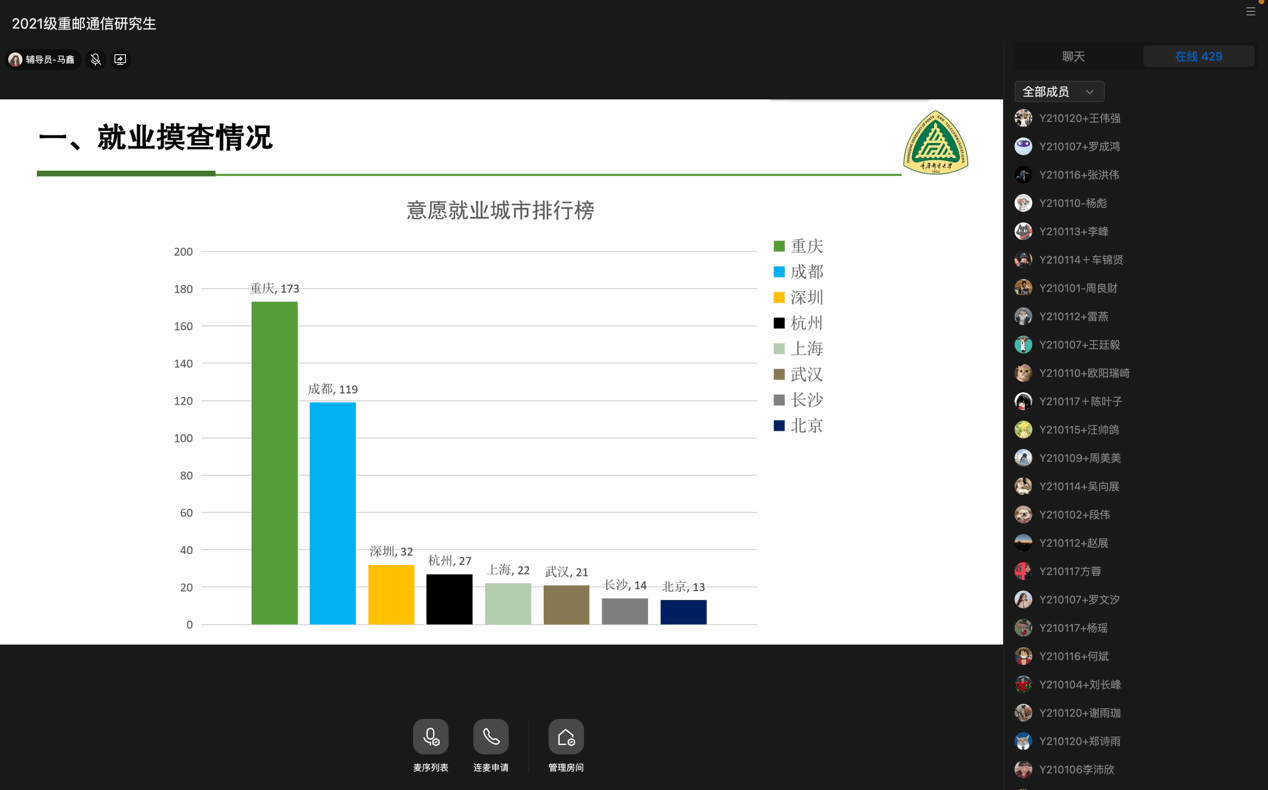
Task: Click the university logo on slide
Action: coord(935,143)
